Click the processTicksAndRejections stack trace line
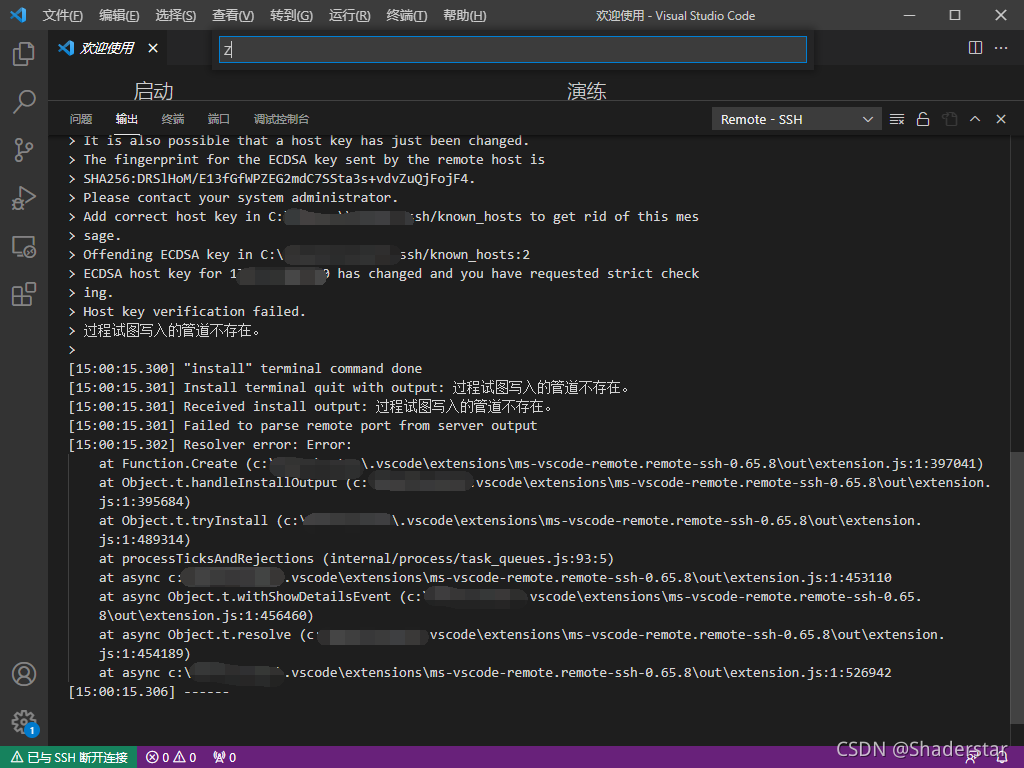The height and width of the screenshot is (768, 1024). click(x=357, y=558)
